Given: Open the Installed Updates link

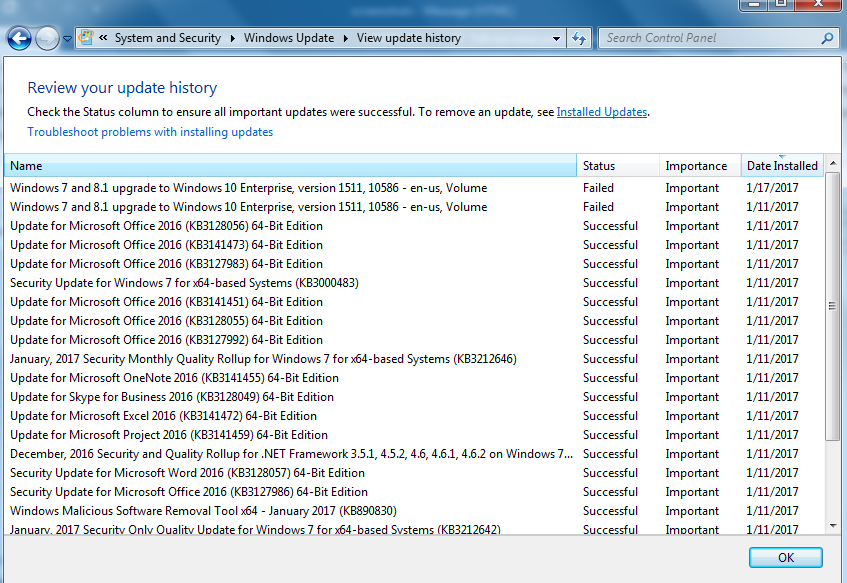Looking at the screenshot, I should [x=602, y=112].
